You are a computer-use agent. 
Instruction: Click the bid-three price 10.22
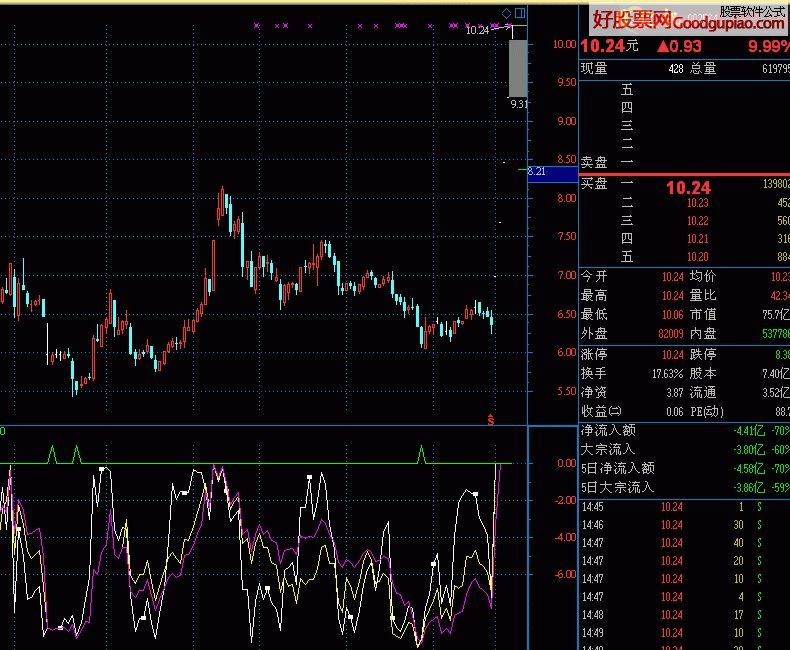[698, 221]
